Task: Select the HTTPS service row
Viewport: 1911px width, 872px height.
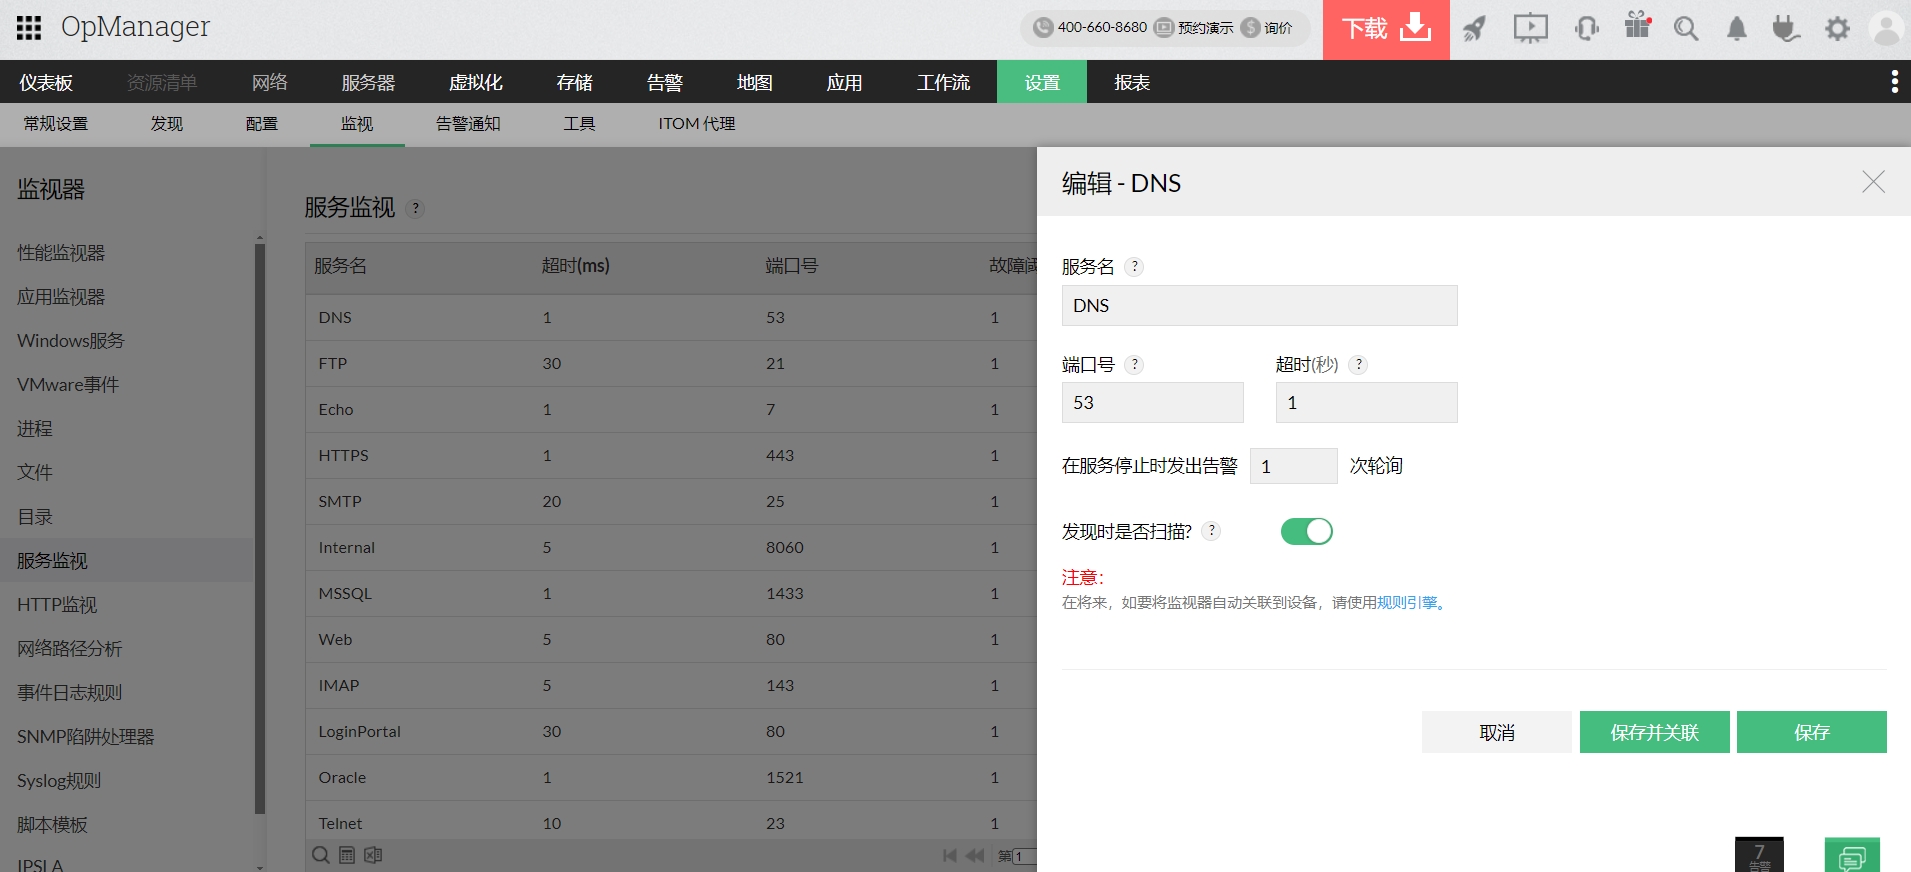Action: point(671,456)
